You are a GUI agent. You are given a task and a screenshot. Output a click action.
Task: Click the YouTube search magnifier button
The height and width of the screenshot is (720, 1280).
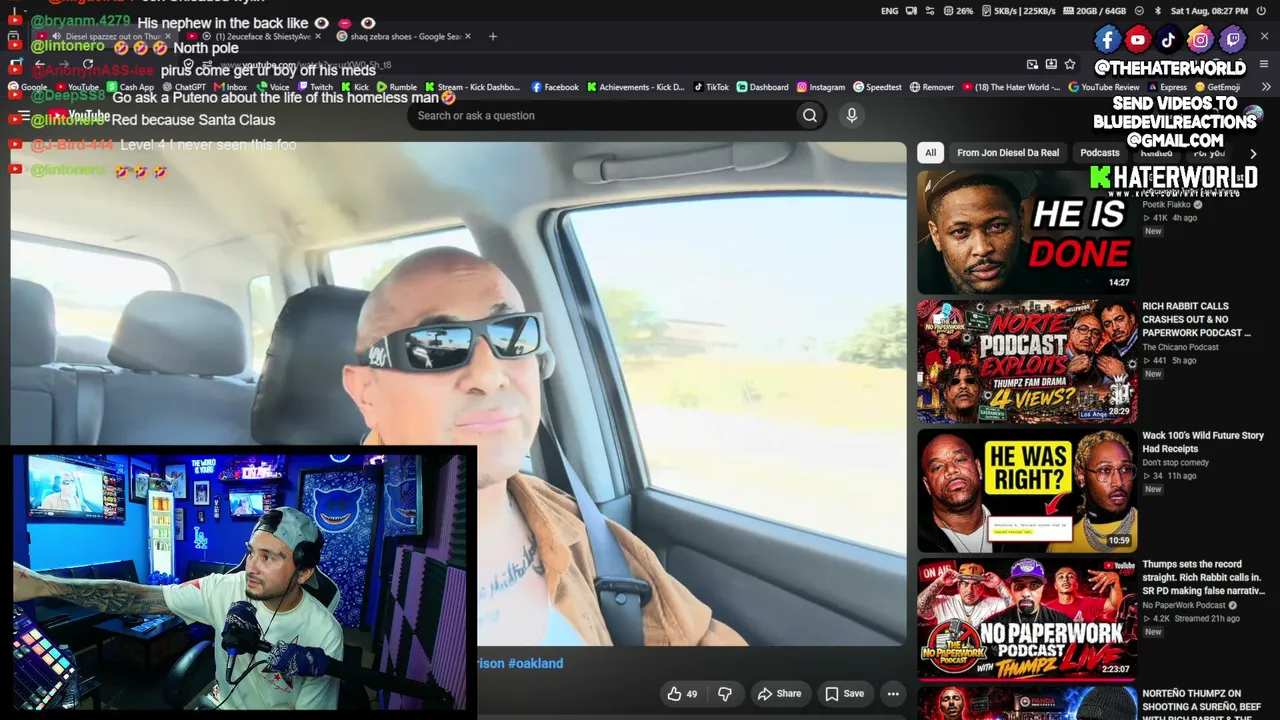point(809,115)
